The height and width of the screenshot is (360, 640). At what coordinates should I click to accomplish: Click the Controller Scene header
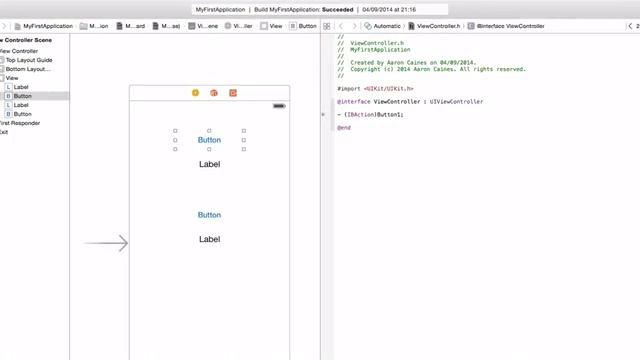pyautogui.click(x=26, y=40)
